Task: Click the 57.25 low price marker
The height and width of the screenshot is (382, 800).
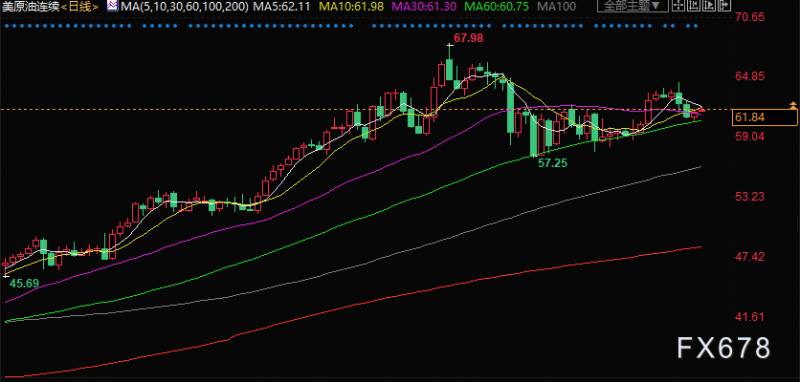Action: (554, 163)
